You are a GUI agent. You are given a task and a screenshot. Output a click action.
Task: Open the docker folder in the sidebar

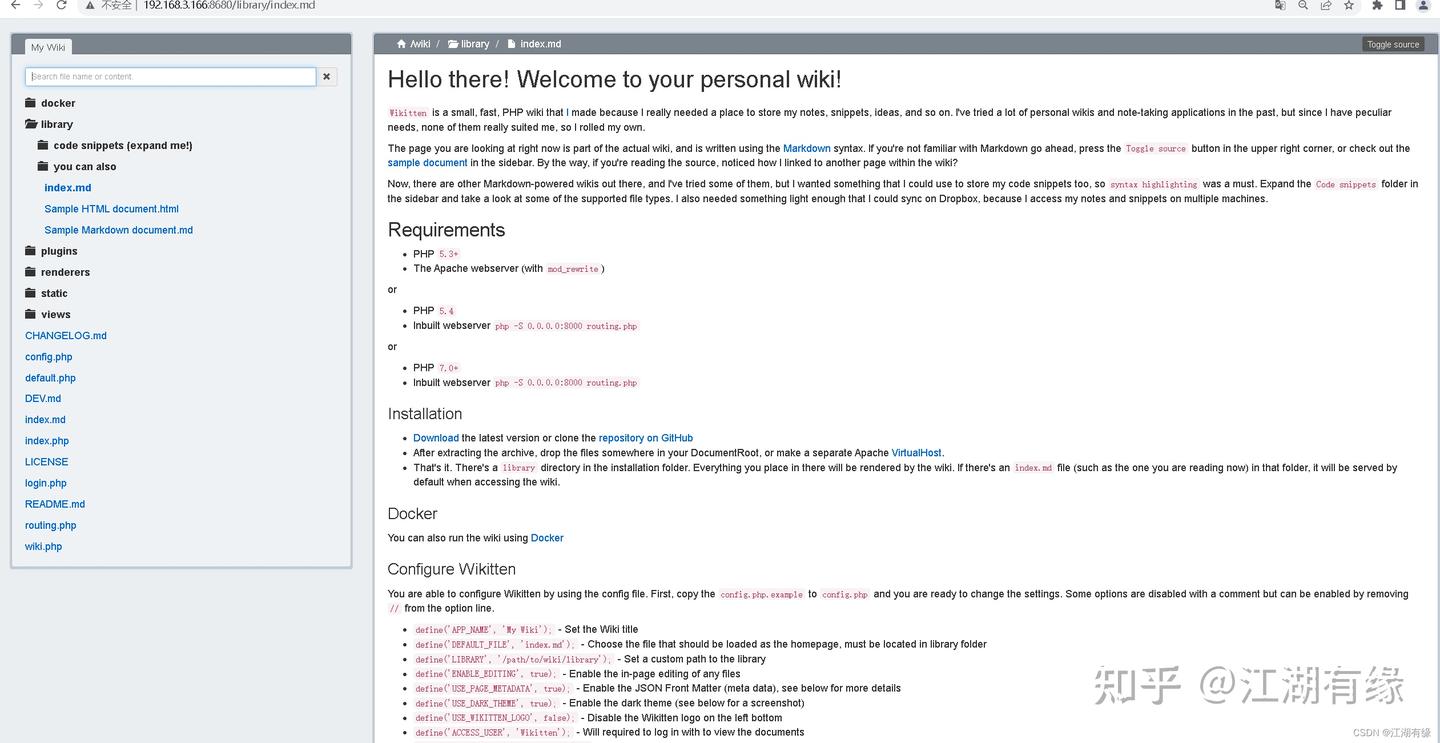coord(57,102)
